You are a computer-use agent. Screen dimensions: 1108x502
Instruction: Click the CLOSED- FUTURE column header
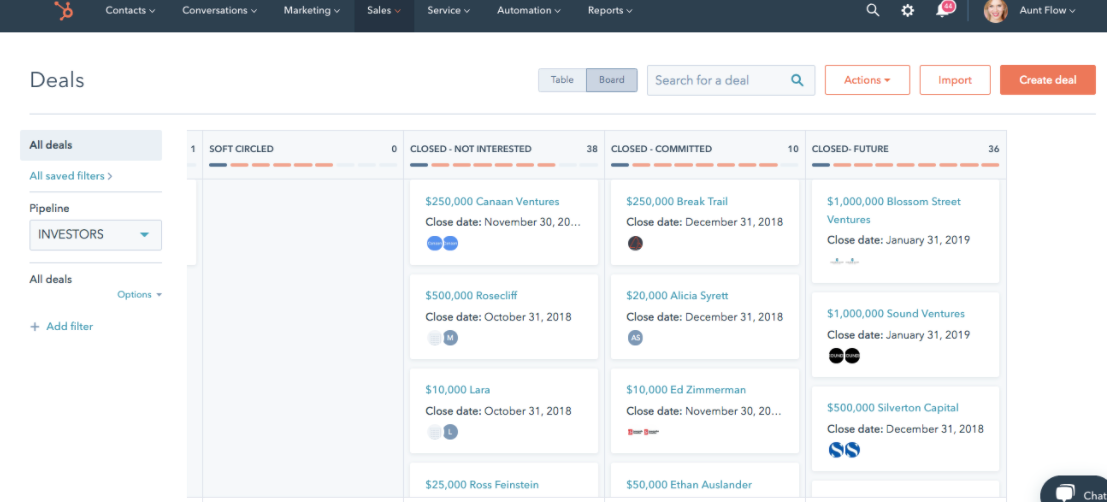pyautogui.click(x=850, y=149)
